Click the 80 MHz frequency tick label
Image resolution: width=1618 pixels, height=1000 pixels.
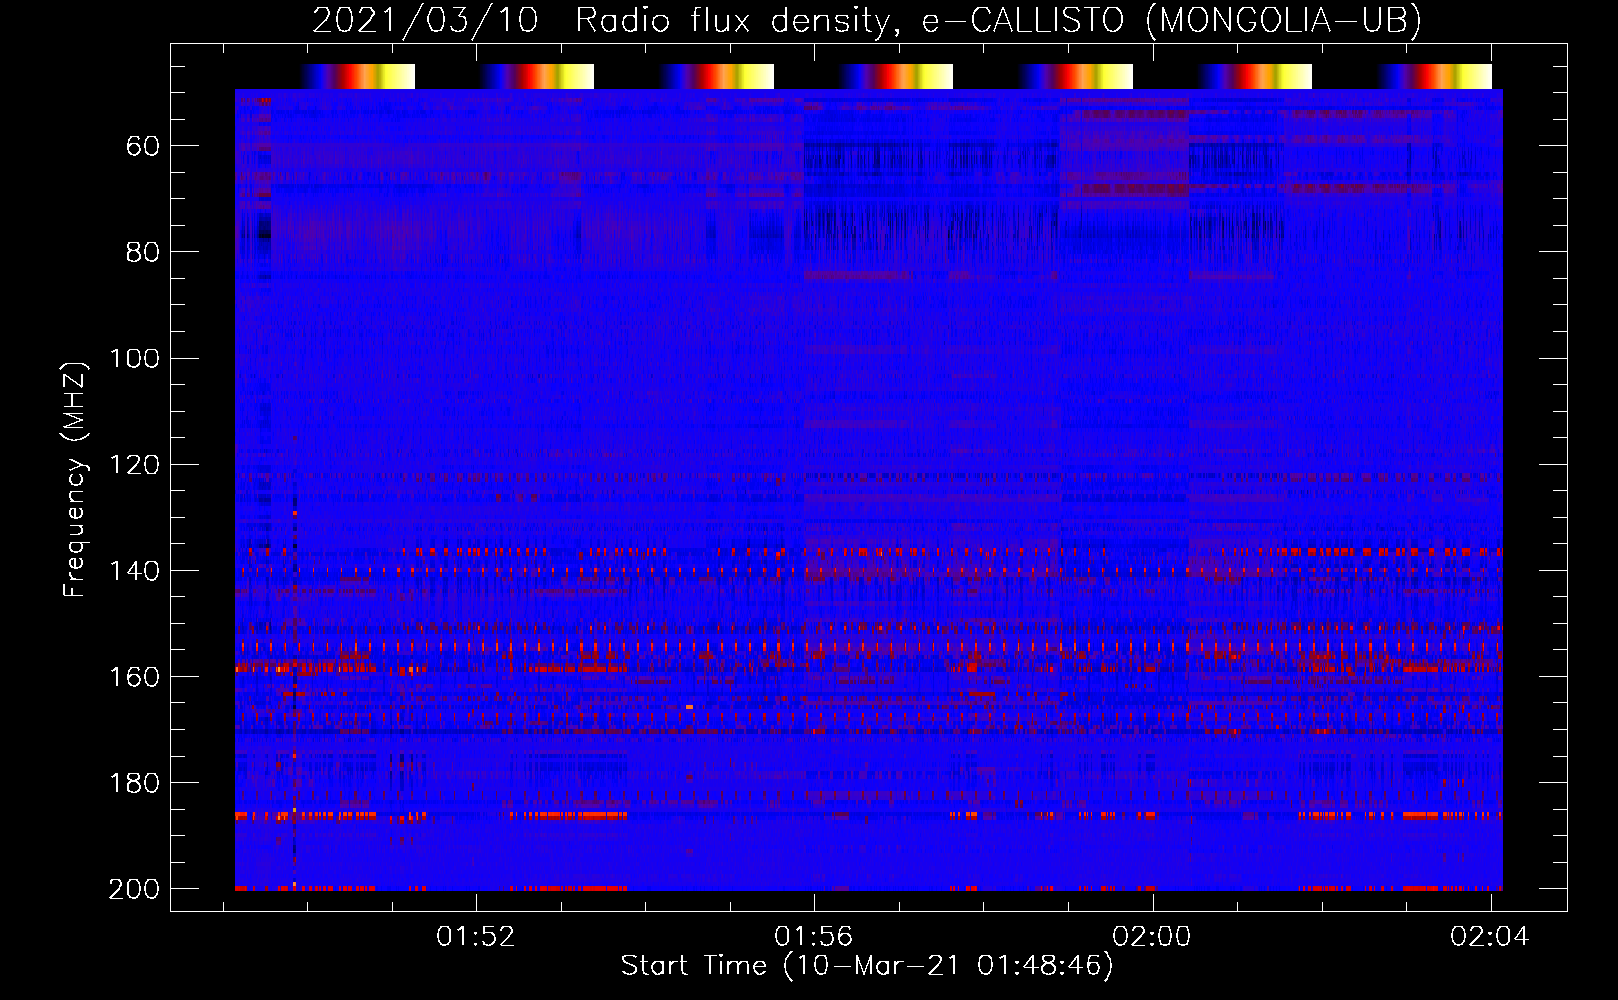143,252
